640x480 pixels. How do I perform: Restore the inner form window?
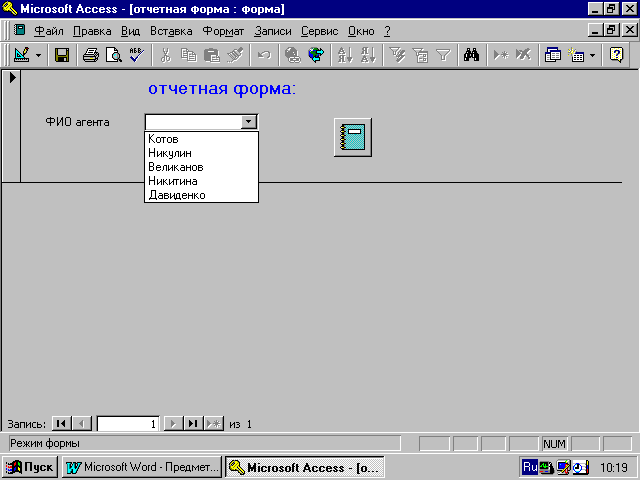coord(611,30)
